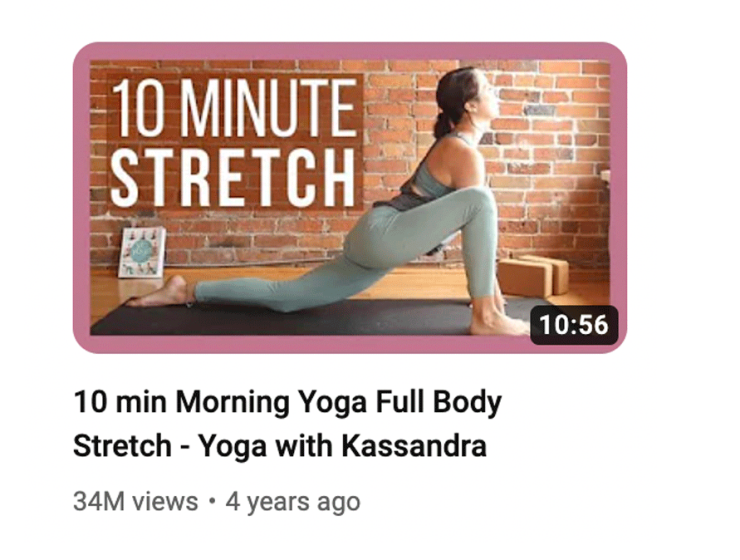Viewport: 740px width, 560px height.
Task: Click the 34M views count
Action: point(136,501)
